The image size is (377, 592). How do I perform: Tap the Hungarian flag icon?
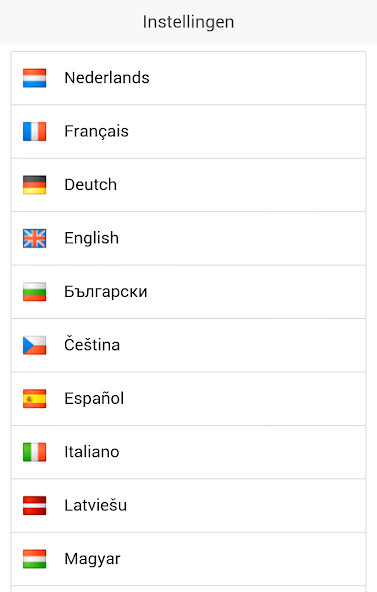(x=34, y=559)
